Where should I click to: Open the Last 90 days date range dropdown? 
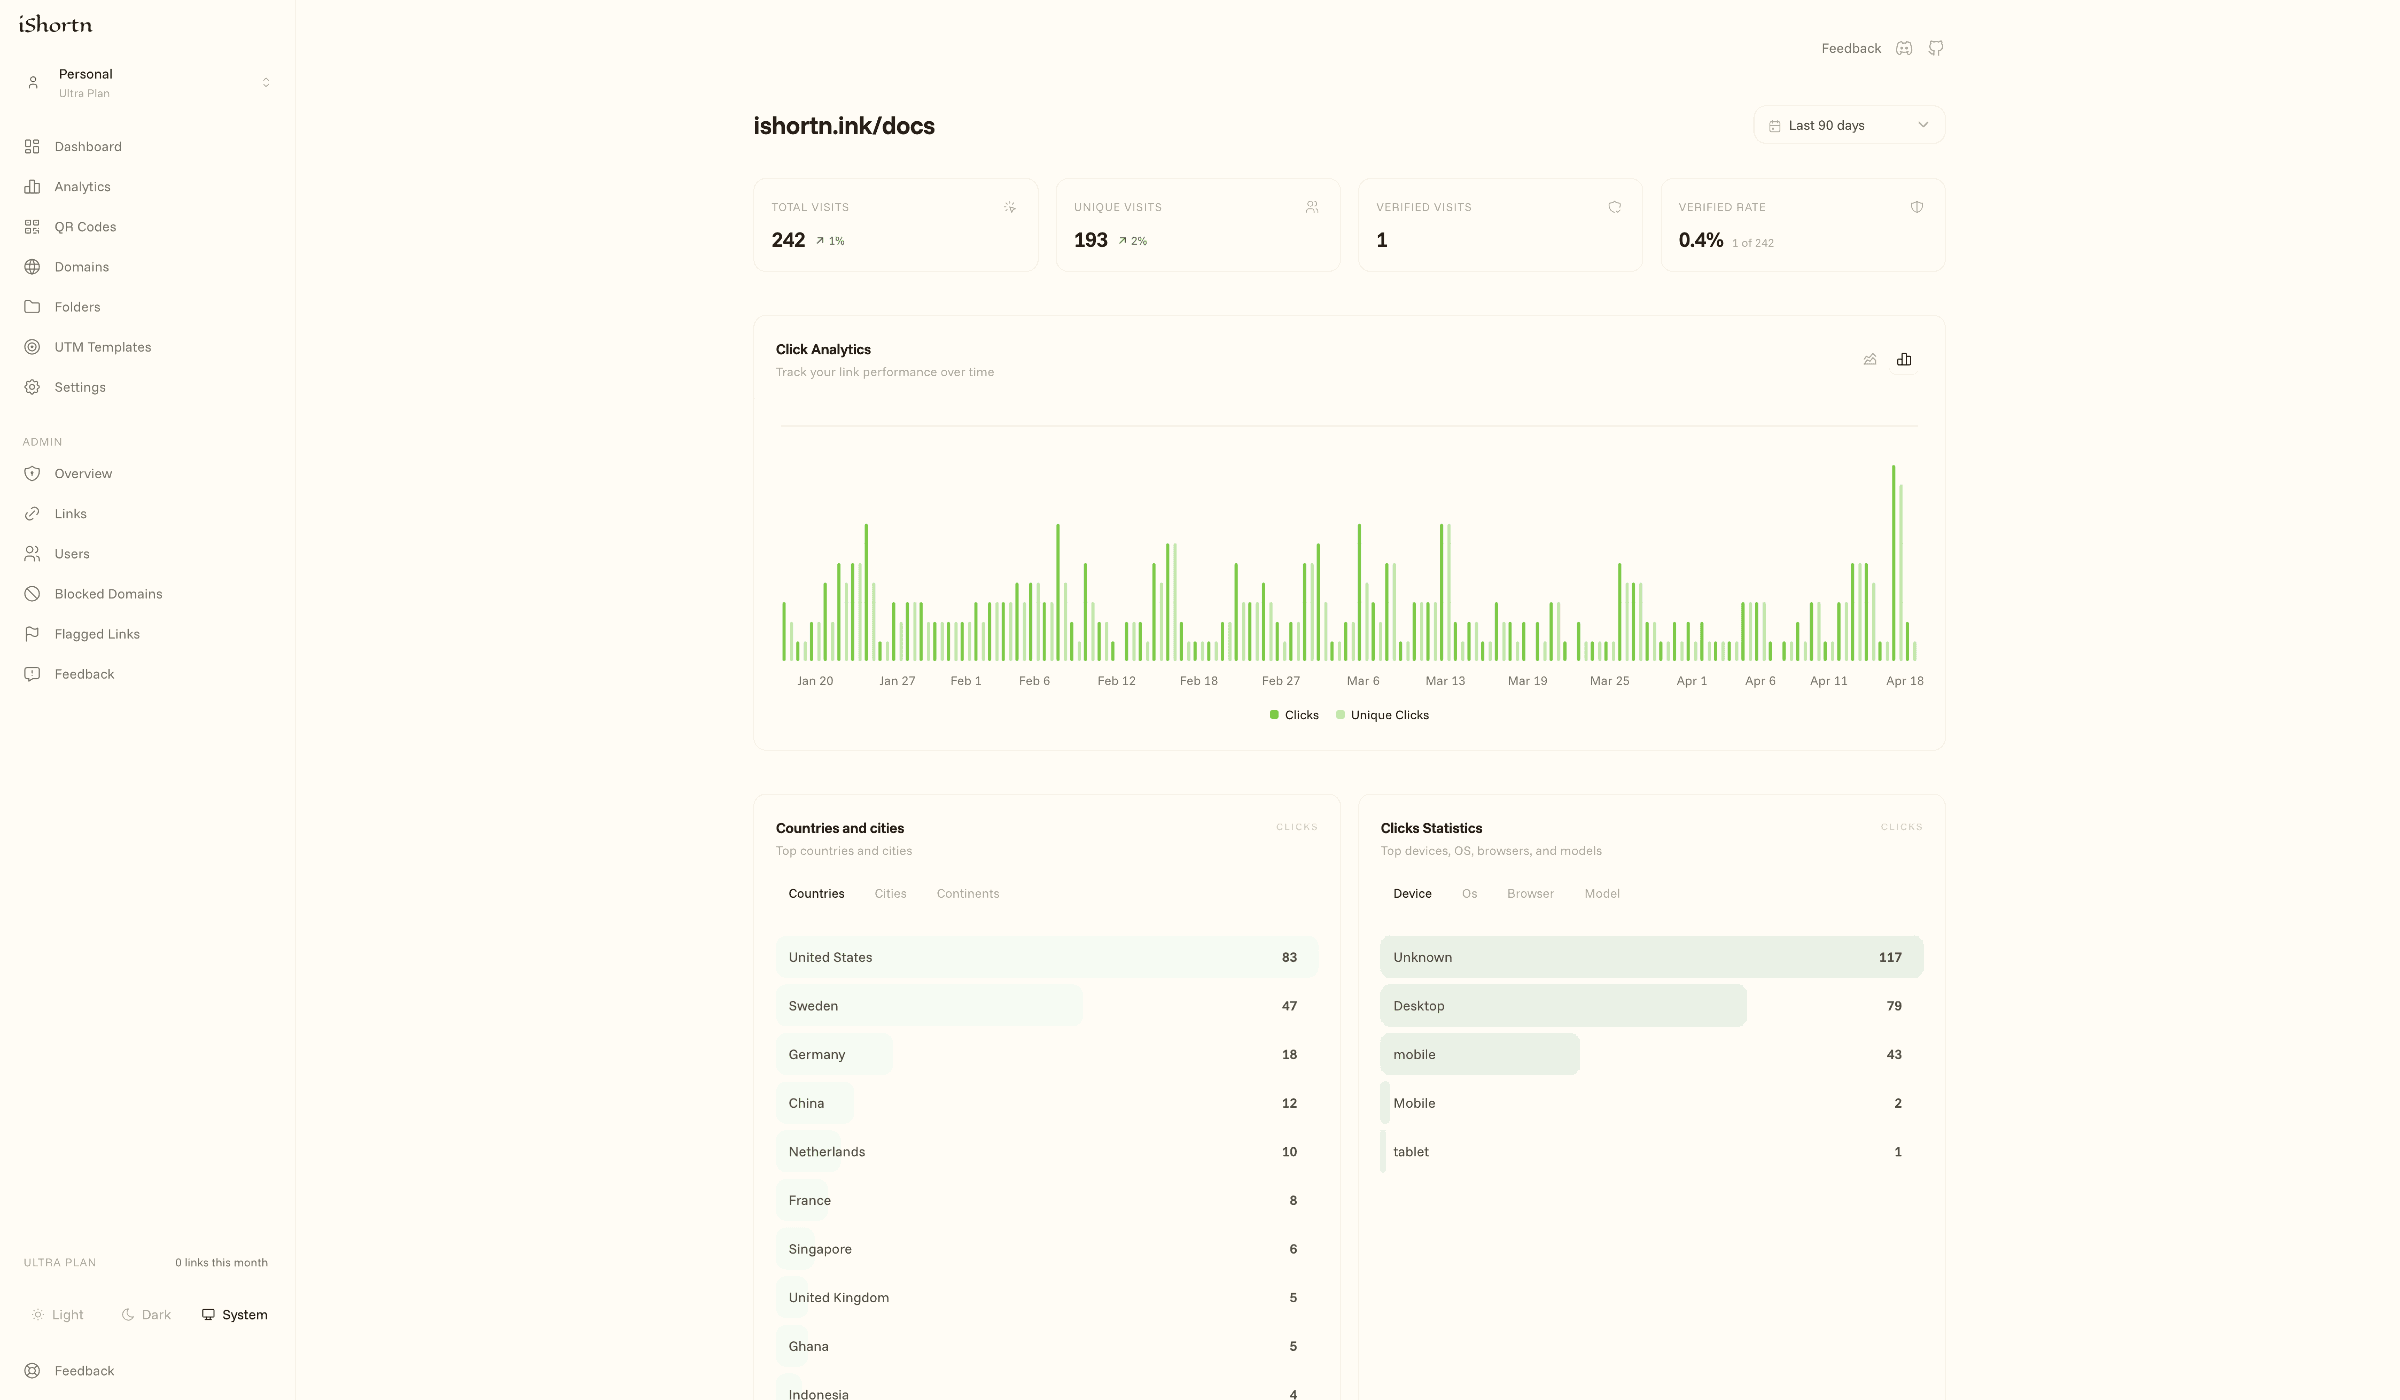[x=1848, y=124]
